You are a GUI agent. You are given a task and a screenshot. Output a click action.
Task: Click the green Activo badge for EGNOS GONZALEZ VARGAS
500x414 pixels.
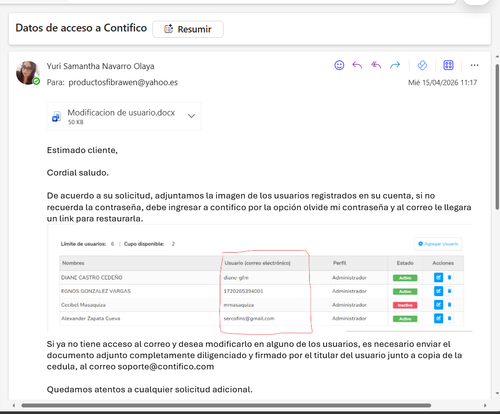click(405, 291)
